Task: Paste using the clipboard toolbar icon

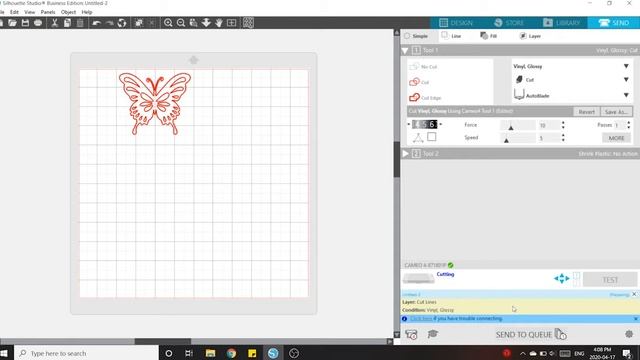Action: point(80,23)
